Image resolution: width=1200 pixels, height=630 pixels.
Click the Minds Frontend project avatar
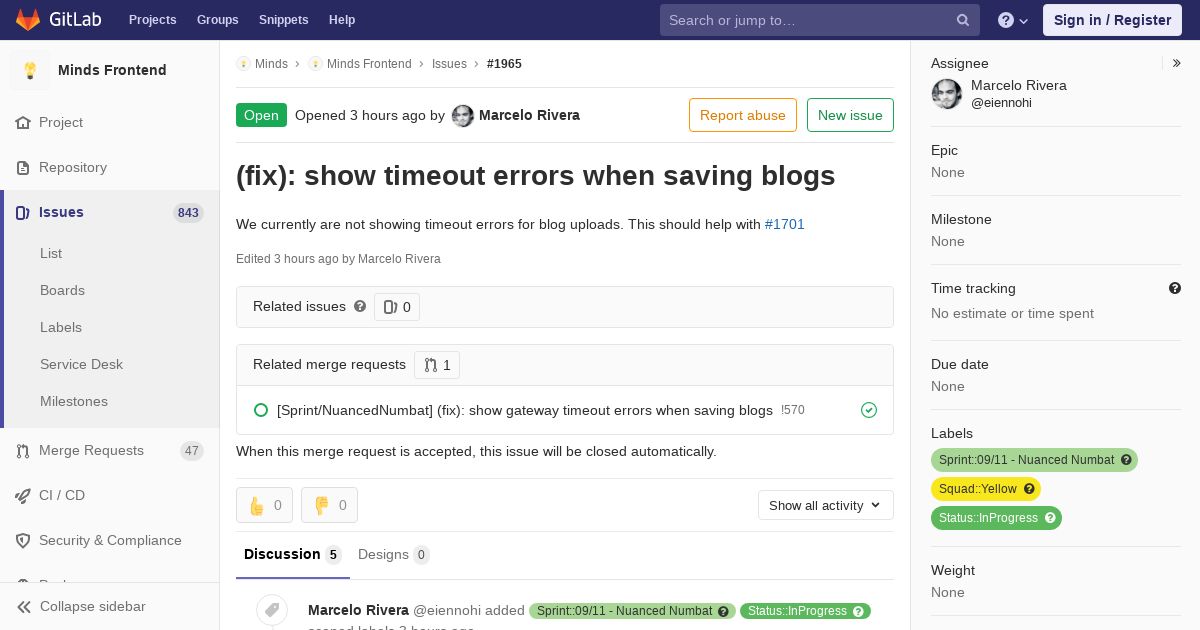click(30, 70)
